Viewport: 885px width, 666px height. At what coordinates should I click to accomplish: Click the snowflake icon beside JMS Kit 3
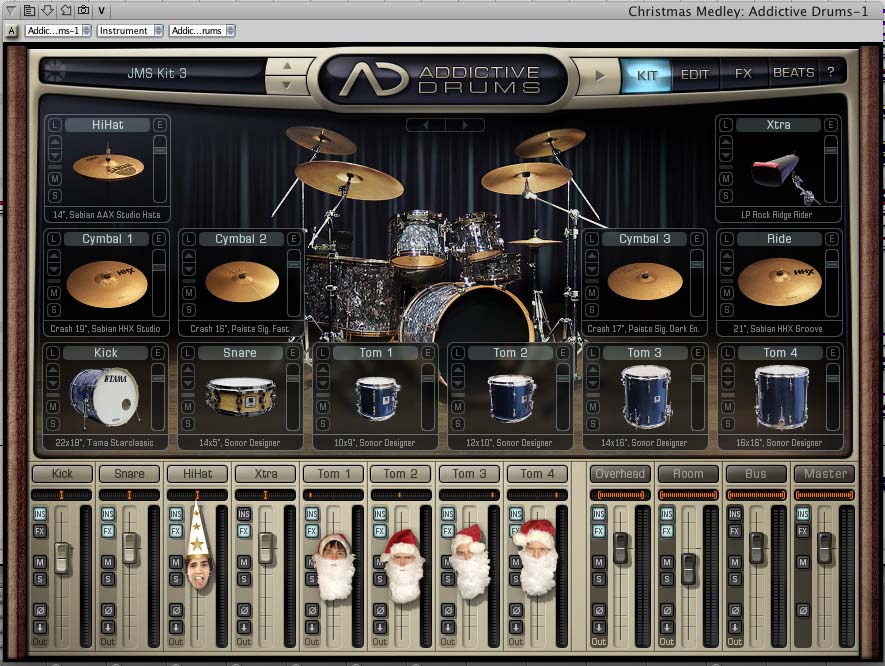coord(55,72)
